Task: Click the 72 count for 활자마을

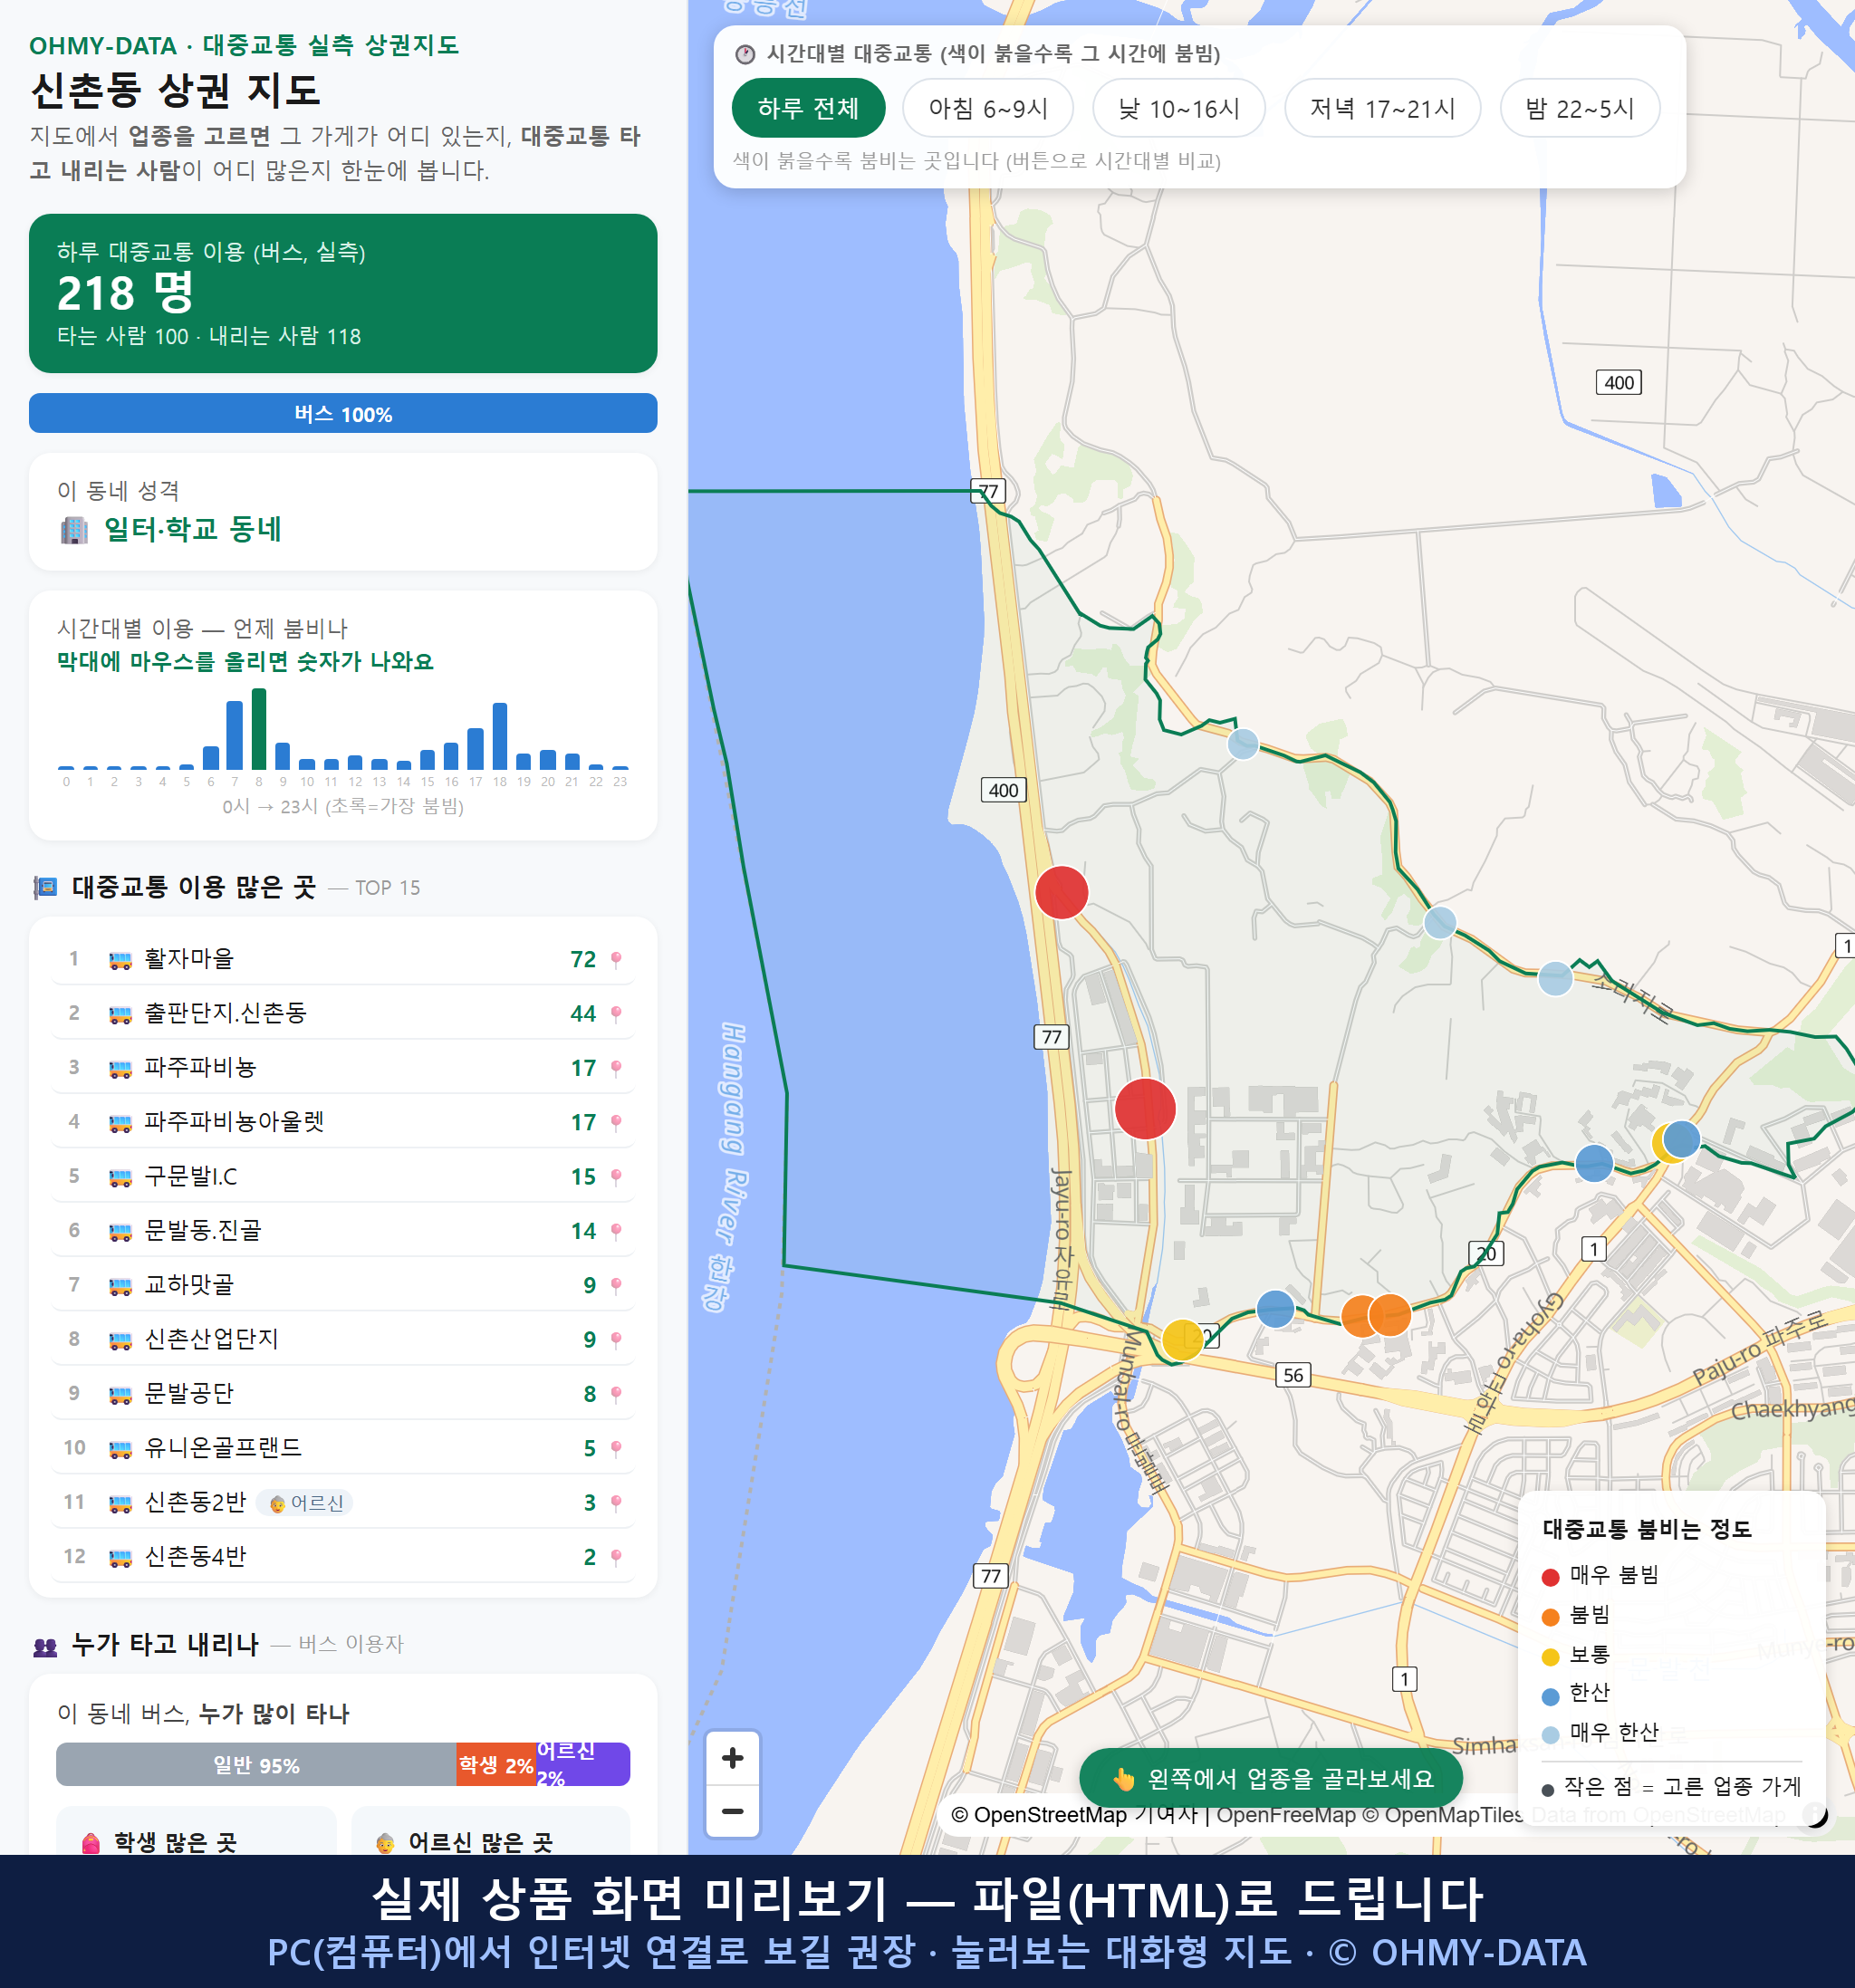Action: 583,959
